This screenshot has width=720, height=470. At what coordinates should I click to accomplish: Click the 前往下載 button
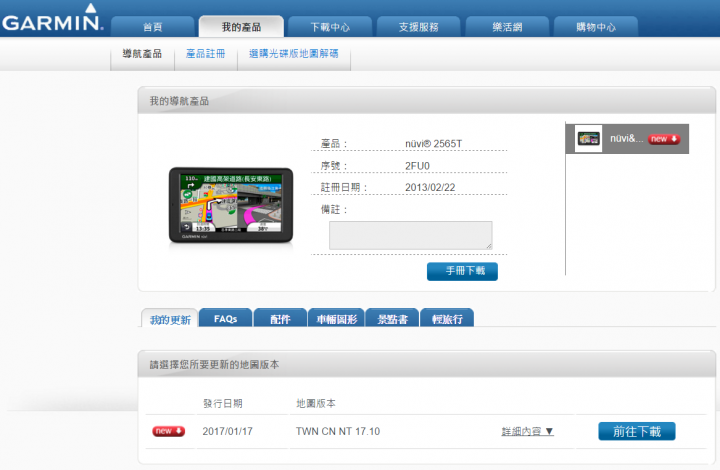point(637,431)
